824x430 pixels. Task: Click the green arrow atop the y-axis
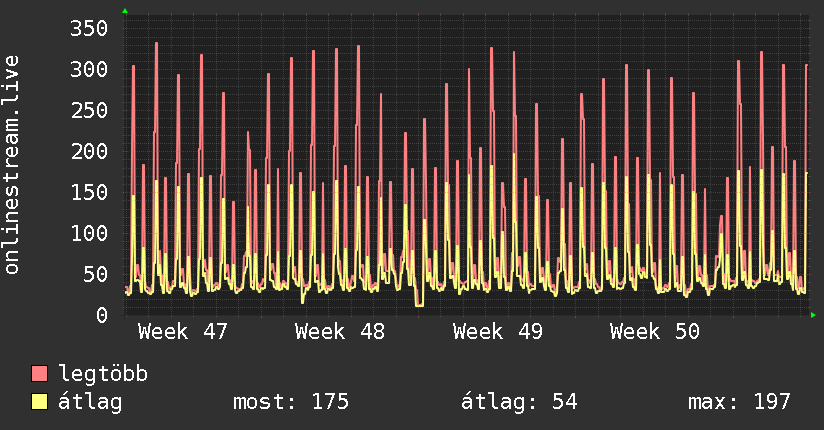coord(125,11)
